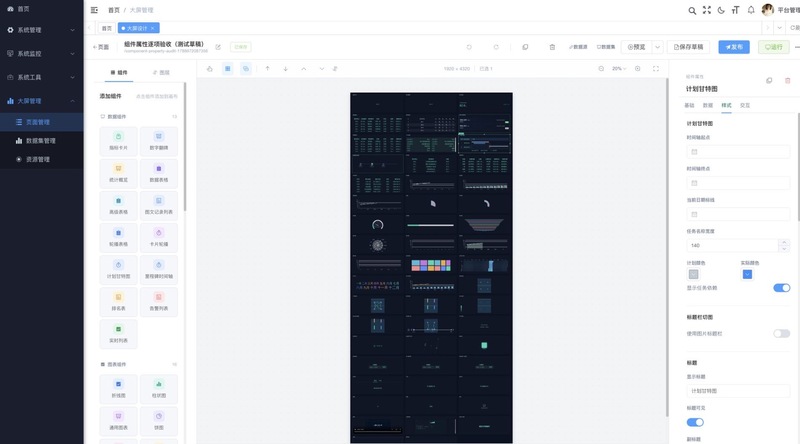Switch to the 数据 tab in properties panel
This screenshot has width=800, height=444.
pyautogui.click(x=707, y=105)
